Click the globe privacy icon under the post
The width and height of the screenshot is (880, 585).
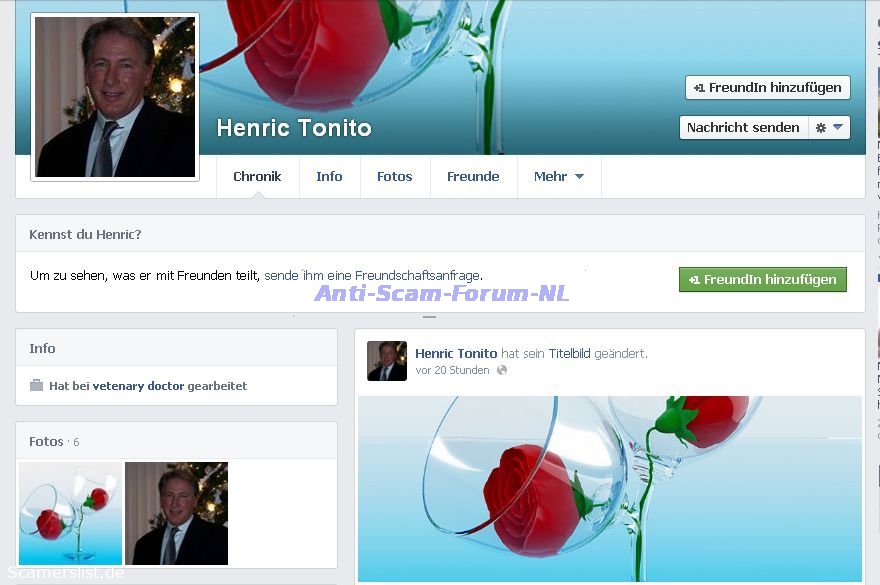click(502, 370)
